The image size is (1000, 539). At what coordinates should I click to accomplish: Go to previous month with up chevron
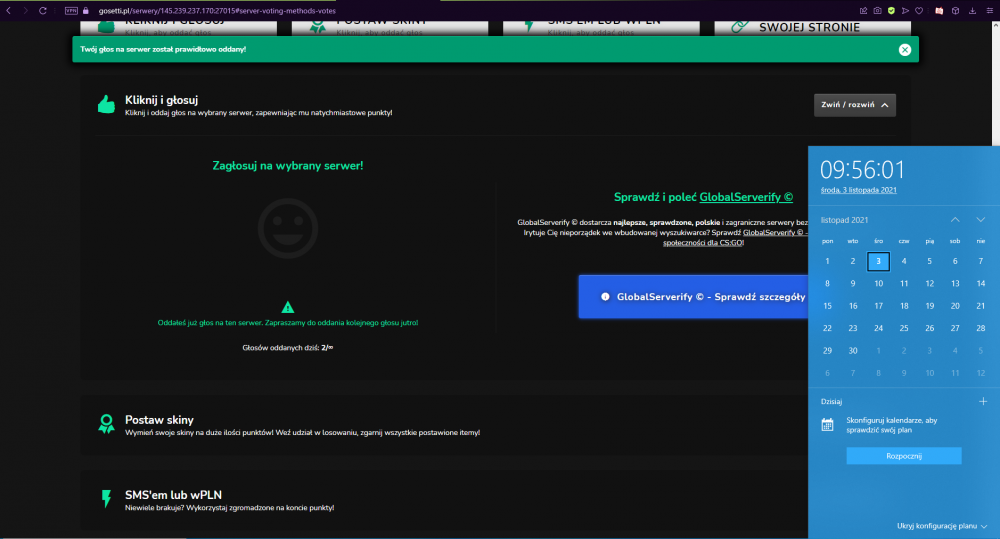[955, 219]
